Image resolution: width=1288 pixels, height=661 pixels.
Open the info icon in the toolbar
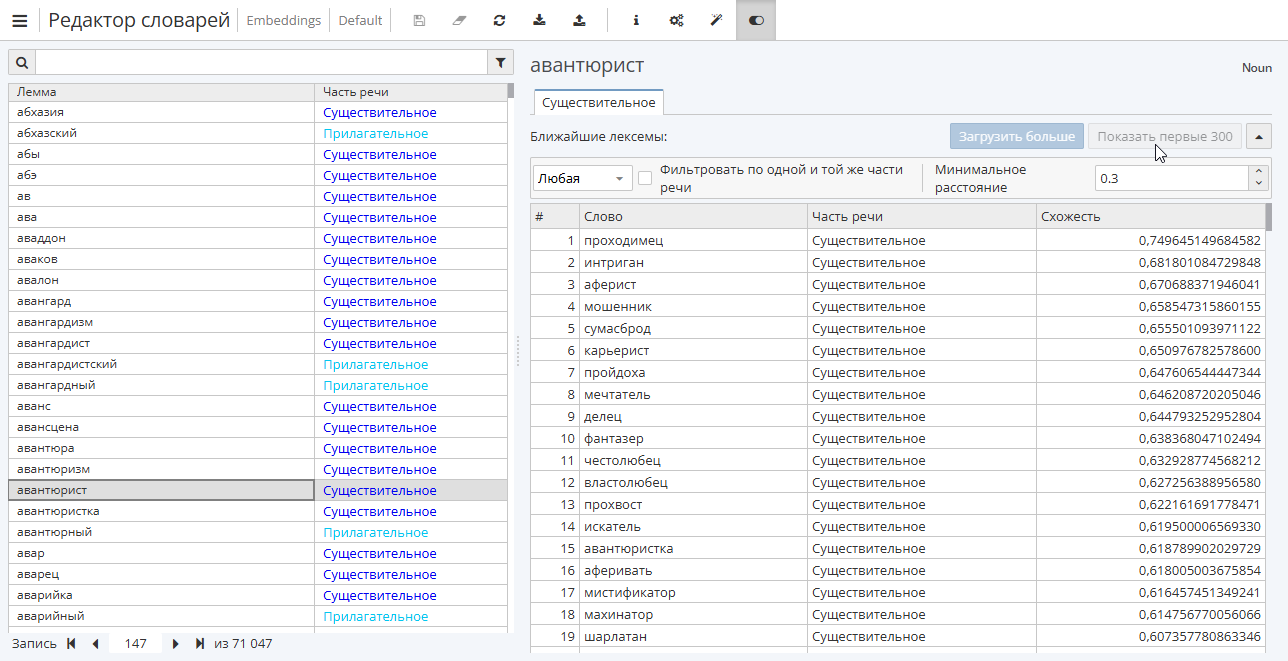coord(636,20)
